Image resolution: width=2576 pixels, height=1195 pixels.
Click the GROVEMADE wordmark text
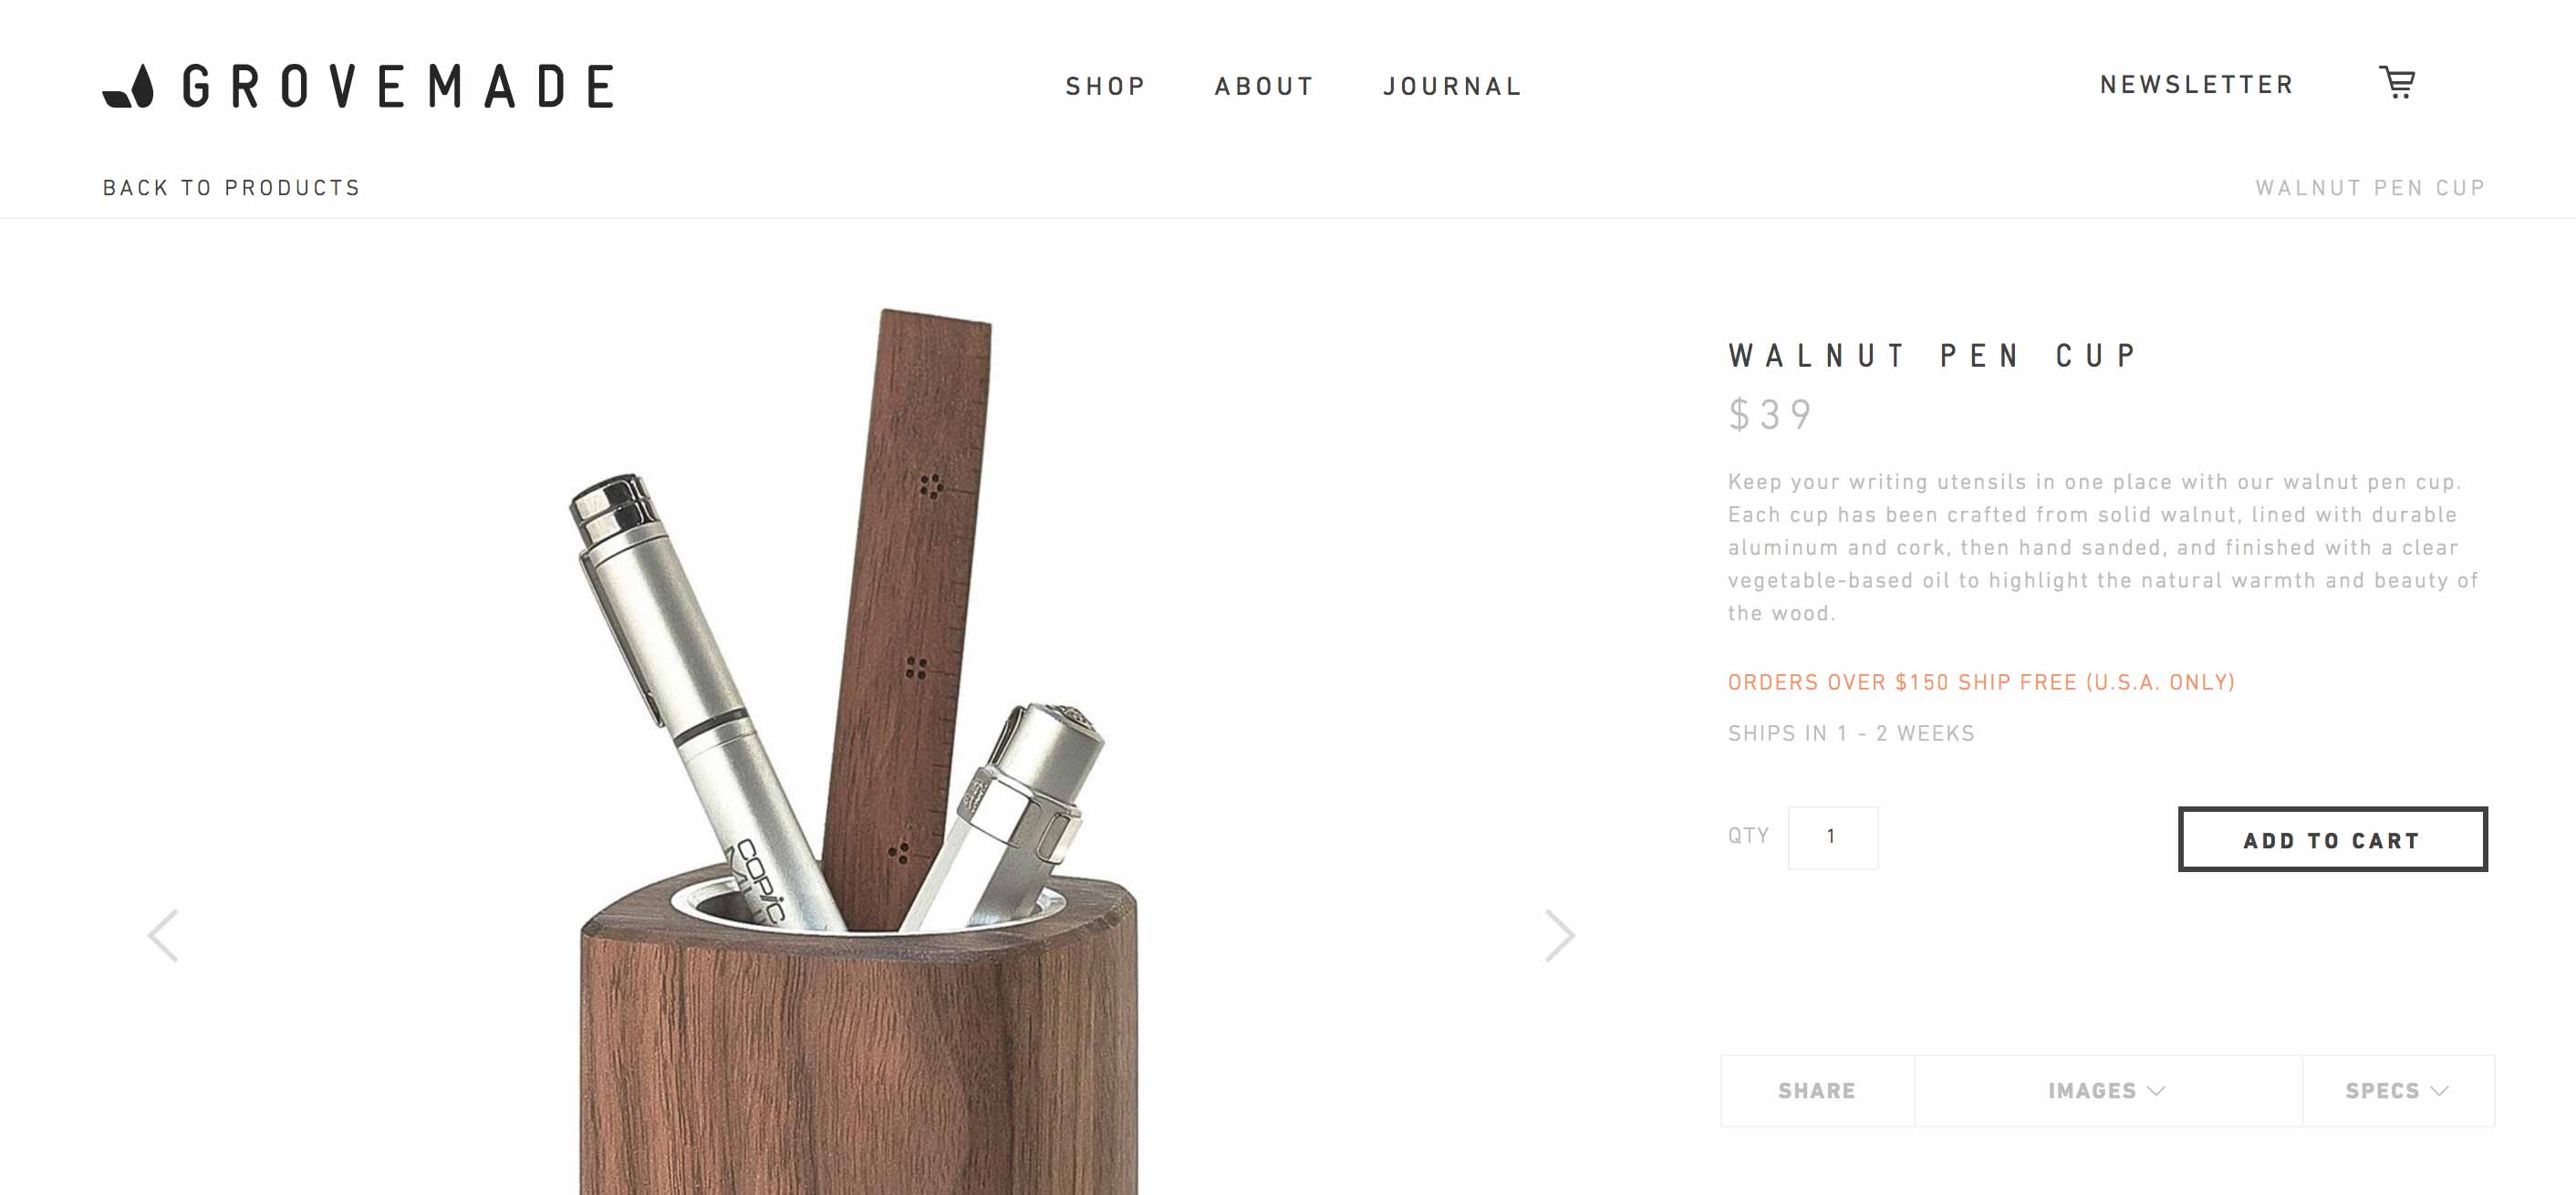[x=398, y=86]
